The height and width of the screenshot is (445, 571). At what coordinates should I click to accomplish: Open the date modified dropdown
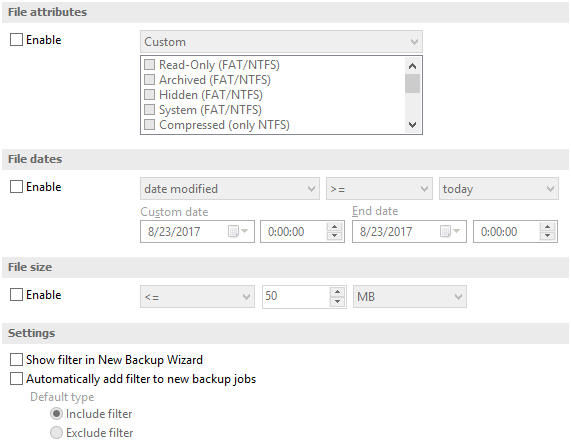(230, 189)
